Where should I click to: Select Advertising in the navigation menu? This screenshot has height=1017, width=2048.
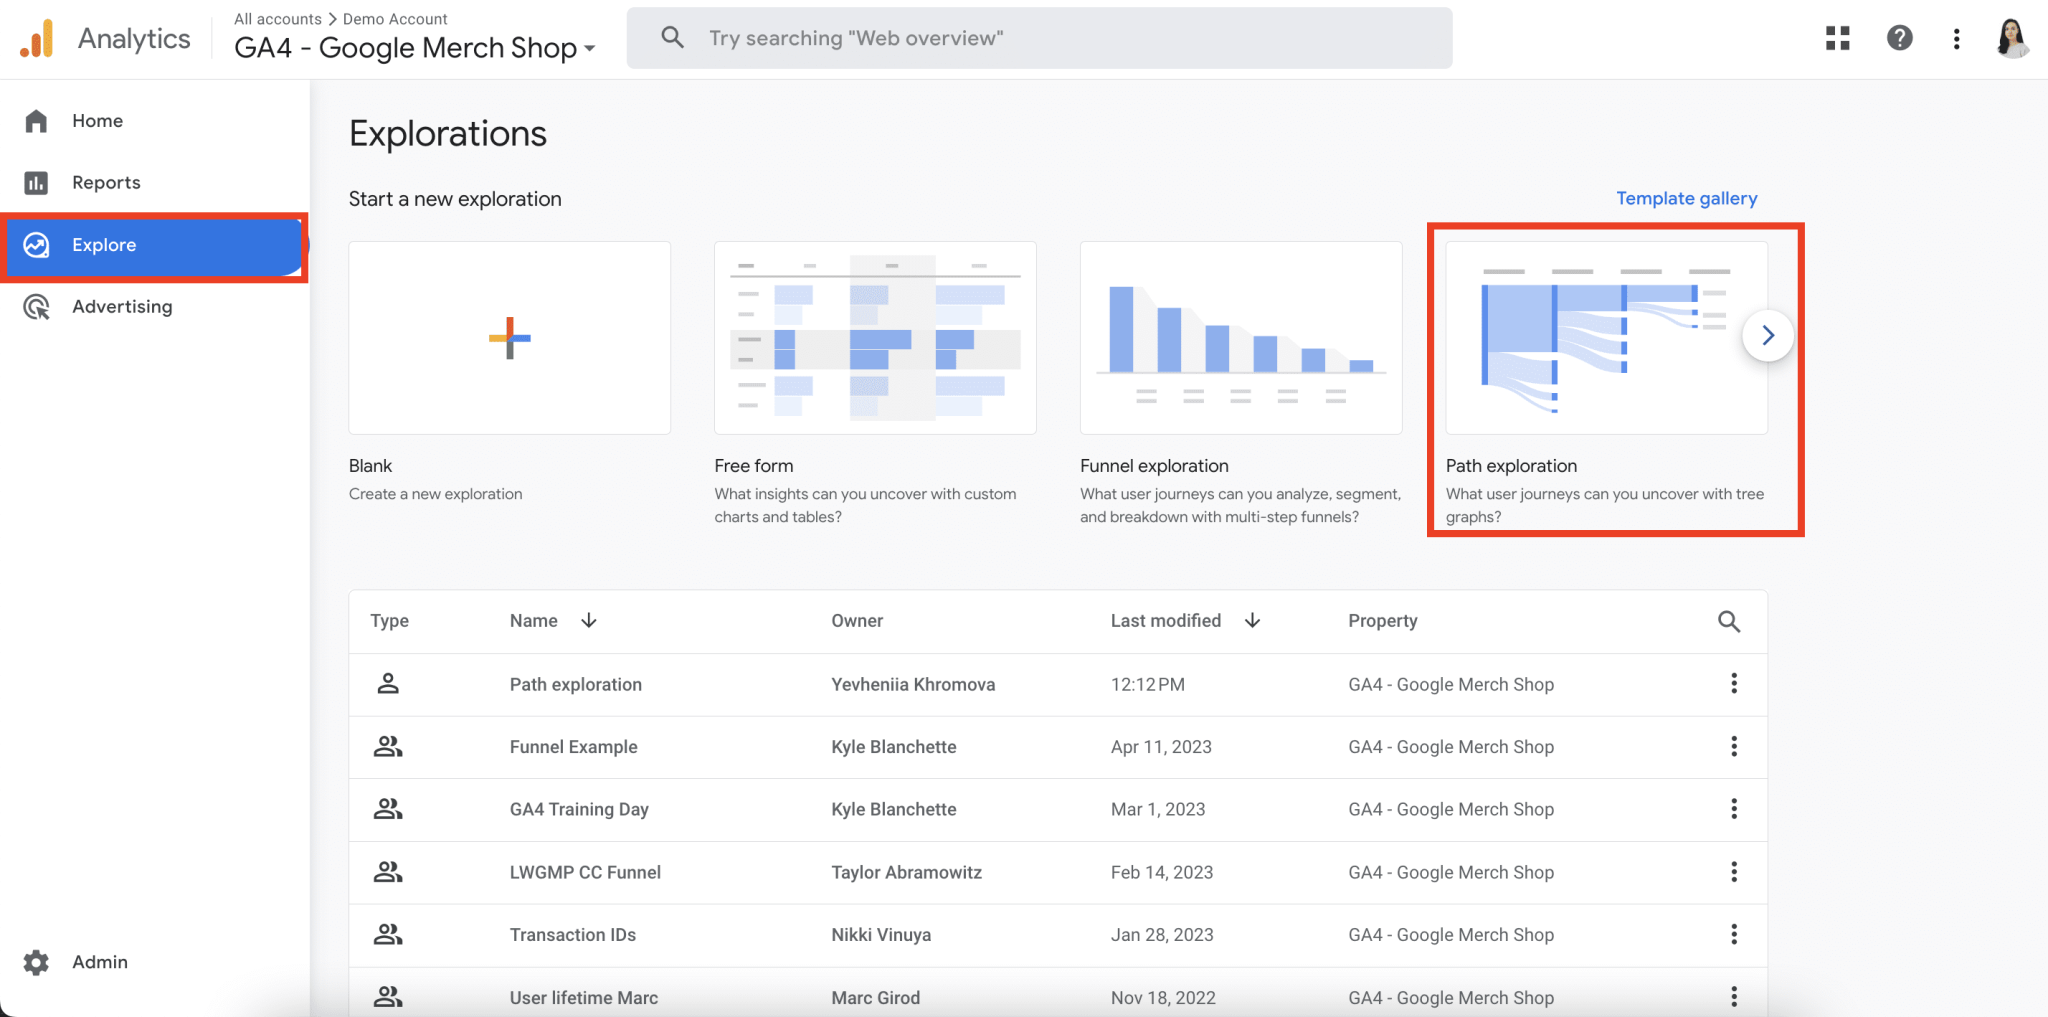click(123, 306)
